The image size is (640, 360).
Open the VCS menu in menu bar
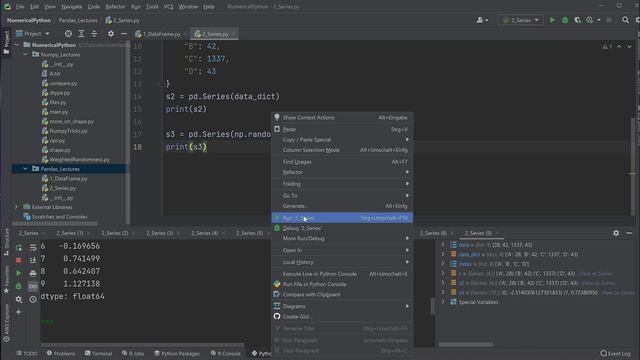168,7
